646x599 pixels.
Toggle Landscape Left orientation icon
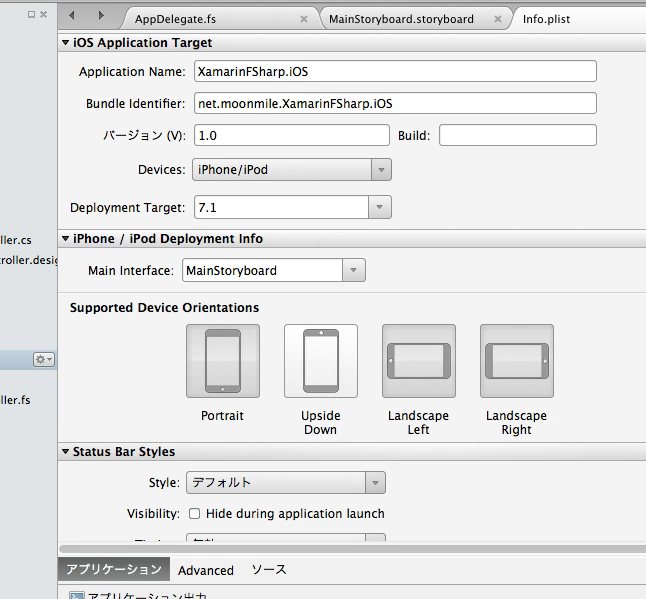coord(418,361)
